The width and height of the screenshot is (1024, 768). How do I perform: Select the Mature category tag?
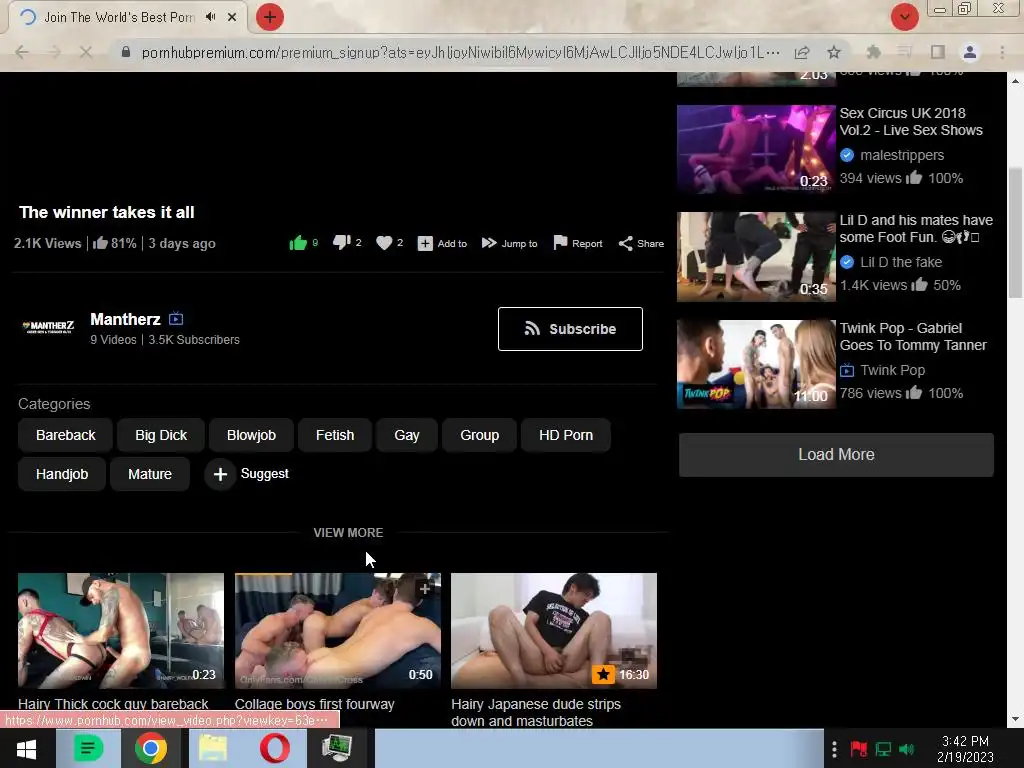click(x=150, y=474)
